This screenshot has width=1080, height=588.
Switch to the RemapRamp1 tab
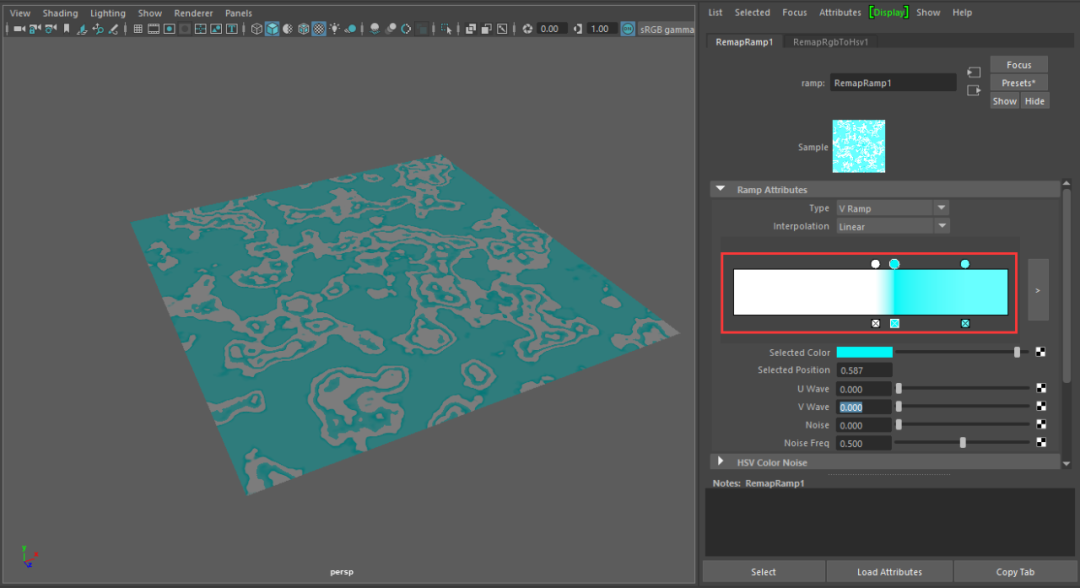(744, 42)
